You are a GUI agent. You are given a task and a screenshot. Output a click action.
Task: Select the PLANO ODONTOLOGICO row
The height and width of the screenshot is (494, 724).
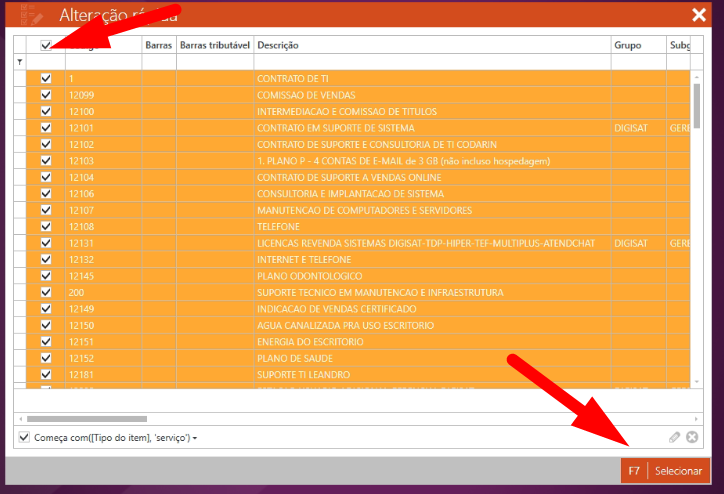430,276
